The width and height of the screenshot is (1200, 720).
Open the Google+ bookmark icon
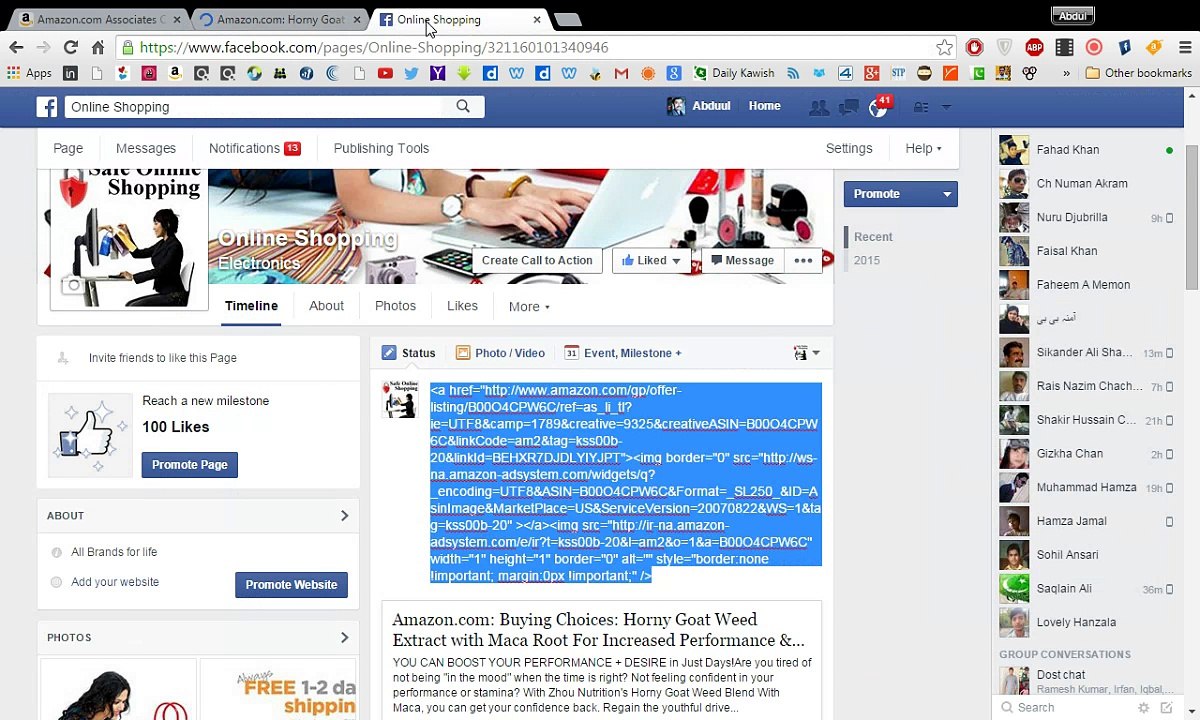tap(872, 73)
